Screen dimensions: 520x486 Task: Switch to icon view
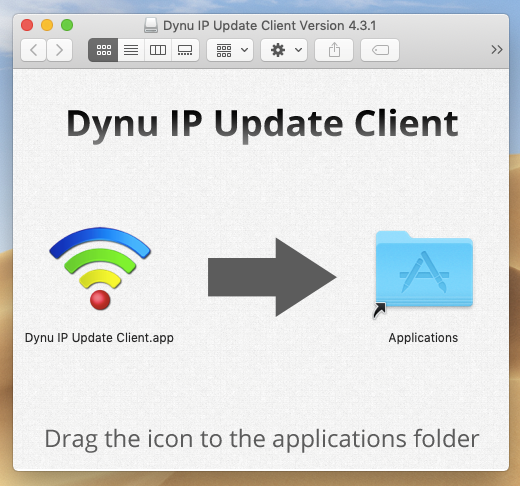click(x=103, y=50)
